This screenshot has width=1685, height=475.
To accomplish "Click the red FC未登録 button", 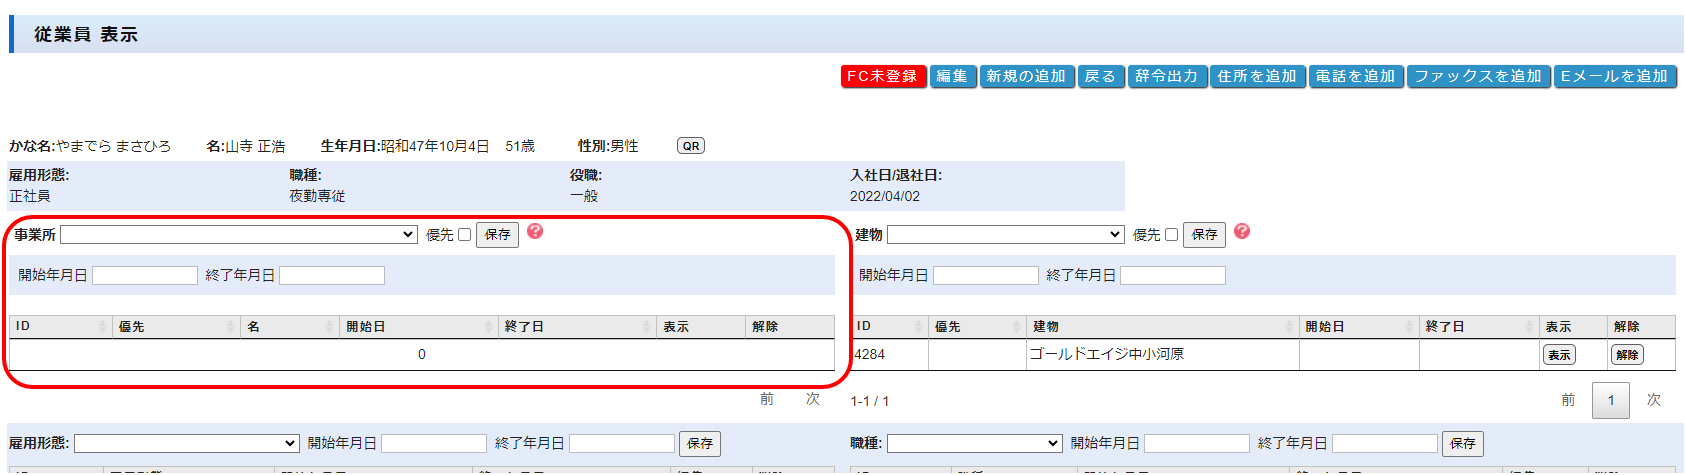I will (883, 77).
